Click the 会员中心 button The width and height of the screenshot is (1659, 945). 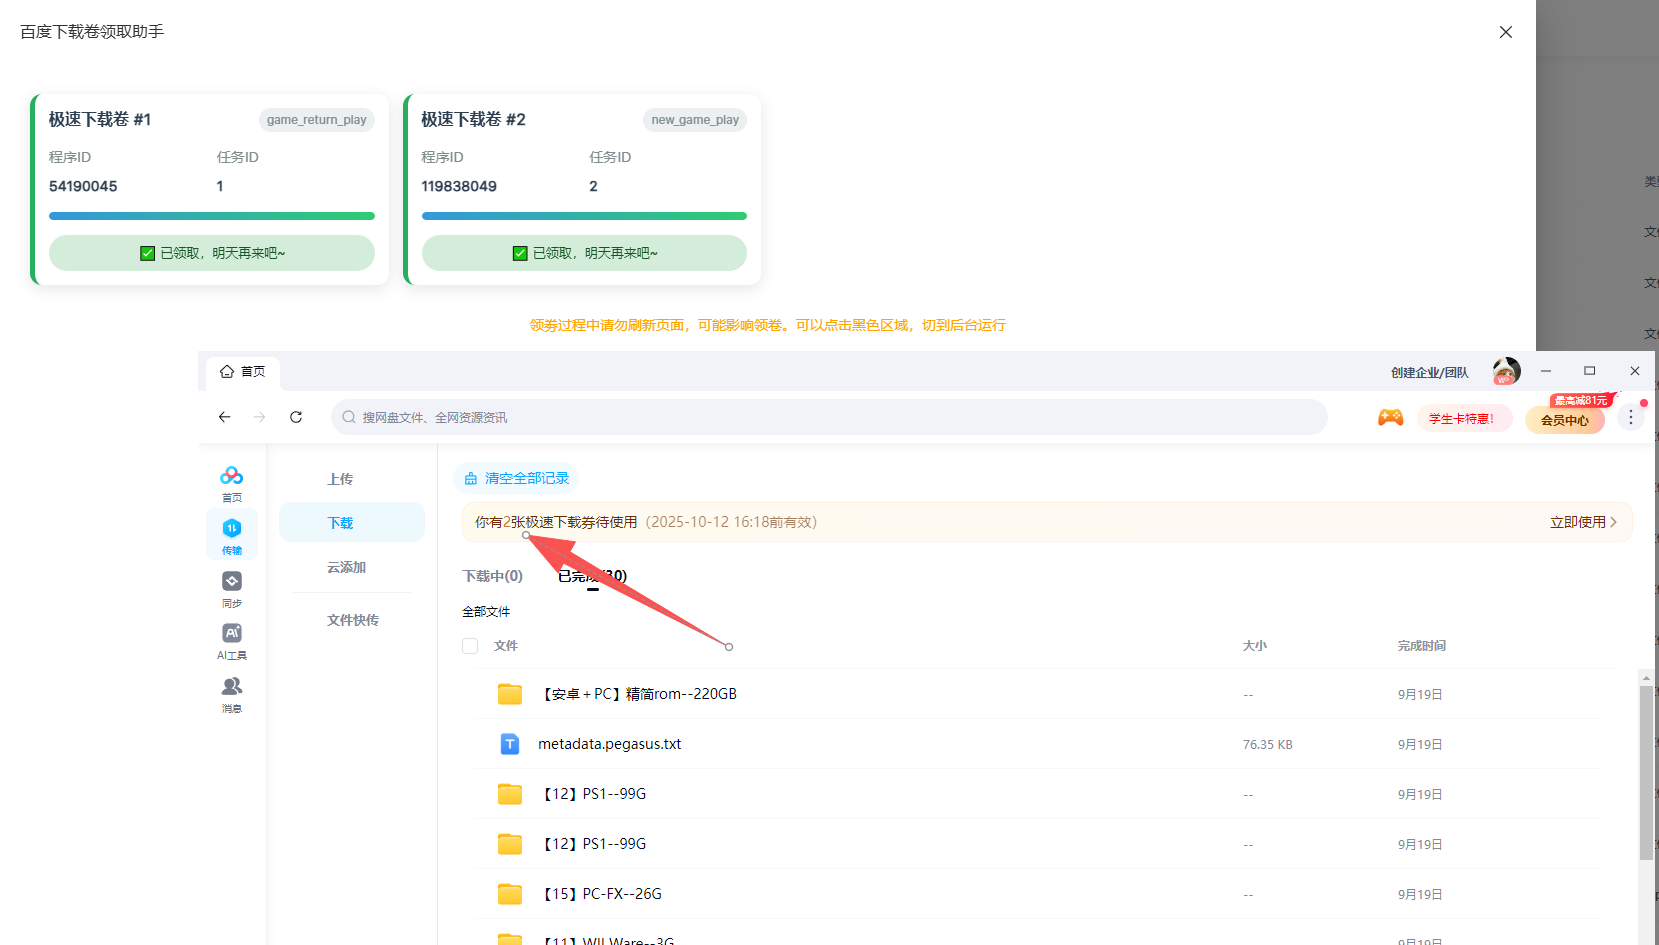pos(1564,420)
